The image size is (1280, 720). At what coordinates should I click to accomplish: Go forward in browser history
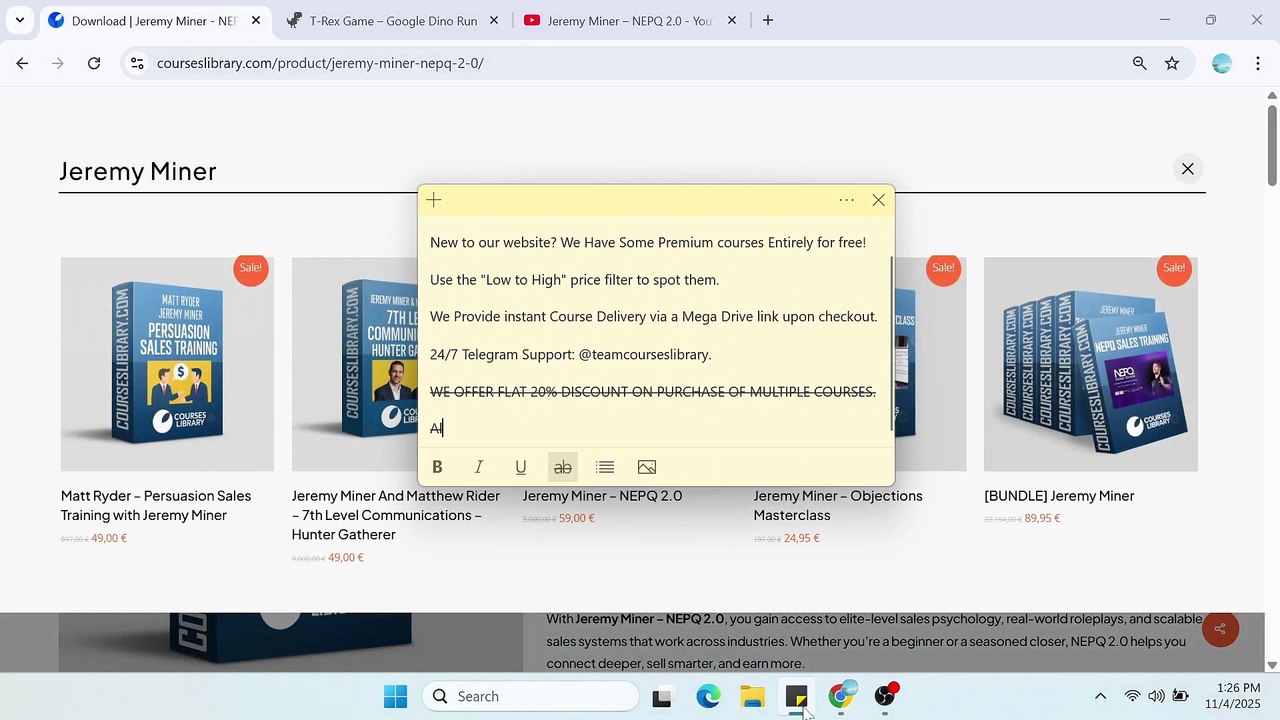pyautogui.click(x=58, y=63)
